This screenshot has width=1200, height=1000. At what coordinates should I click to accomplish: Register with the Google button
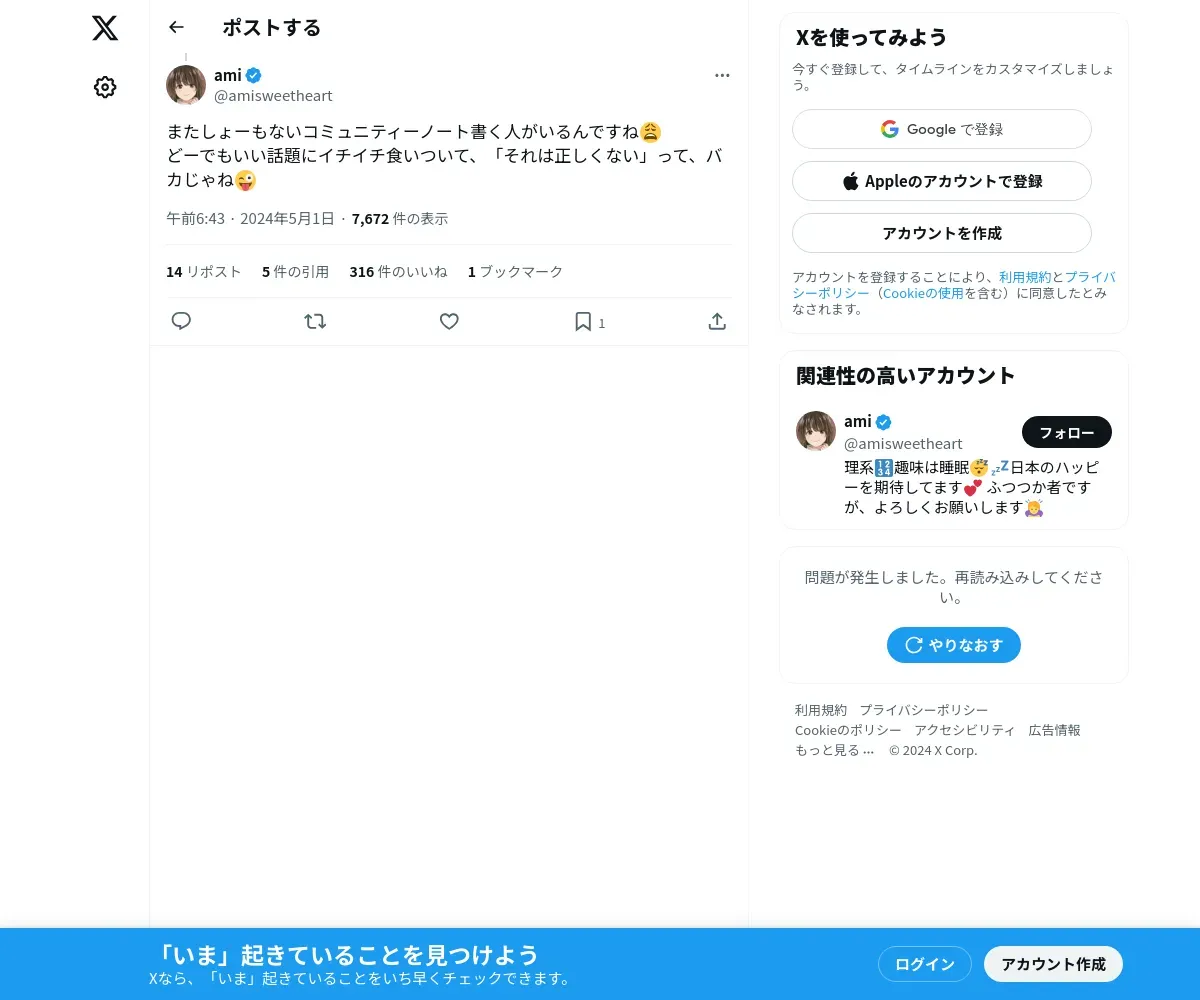coord(941,129)
